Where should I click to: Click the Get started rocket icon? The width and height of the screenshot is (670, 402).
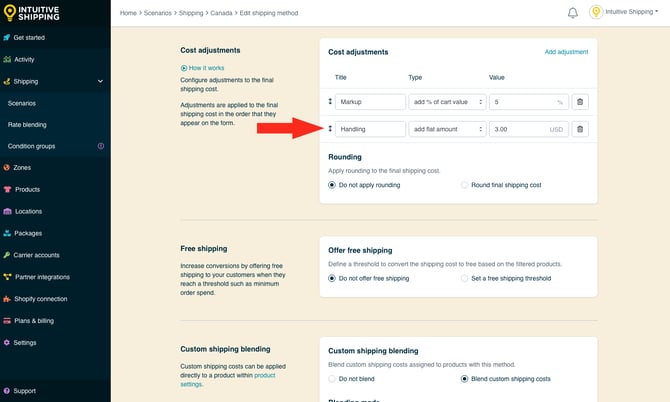[x=7, y=38]
